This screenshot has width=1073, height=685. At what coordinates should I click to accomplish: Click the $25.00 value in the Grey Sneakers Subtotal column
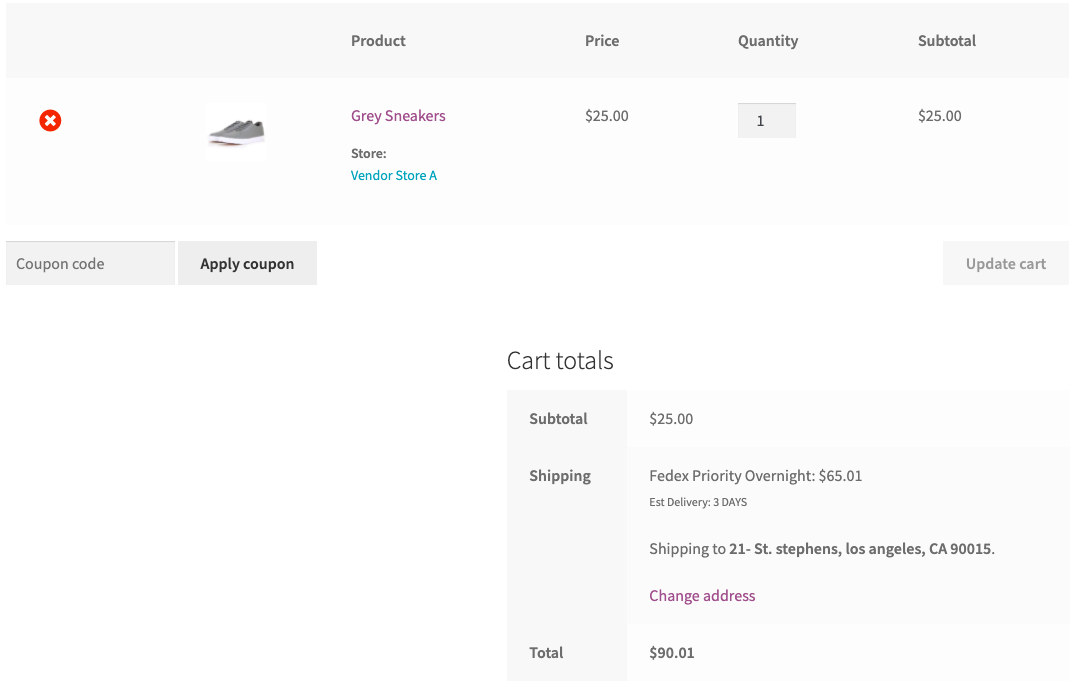[940, 116]
